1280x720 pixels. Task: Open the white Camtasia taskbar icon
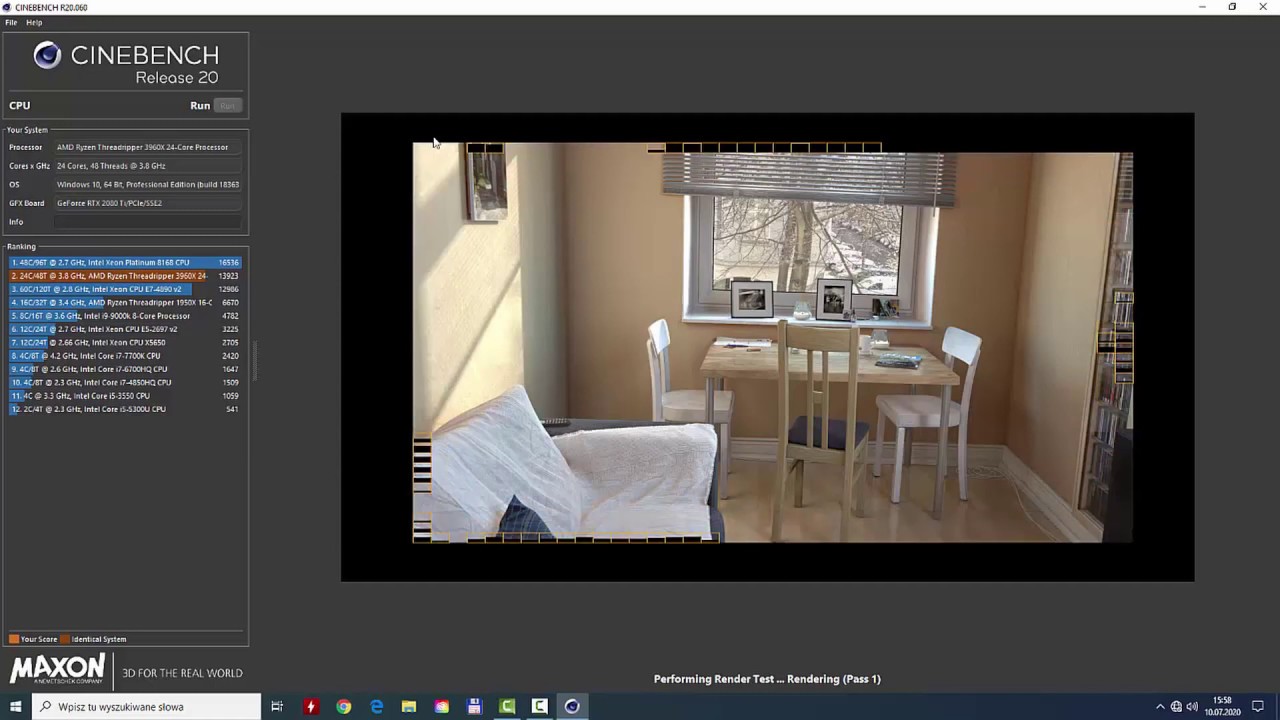[539, 706]
